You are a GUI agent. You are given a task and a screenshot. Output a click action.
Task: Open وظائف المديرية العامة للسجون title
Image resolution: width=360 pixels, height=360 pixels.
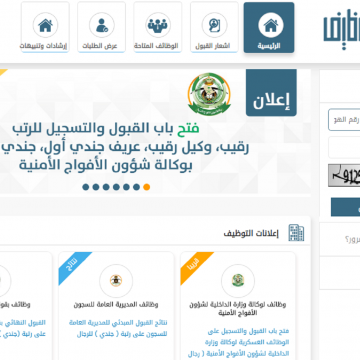tap(116, 305)
